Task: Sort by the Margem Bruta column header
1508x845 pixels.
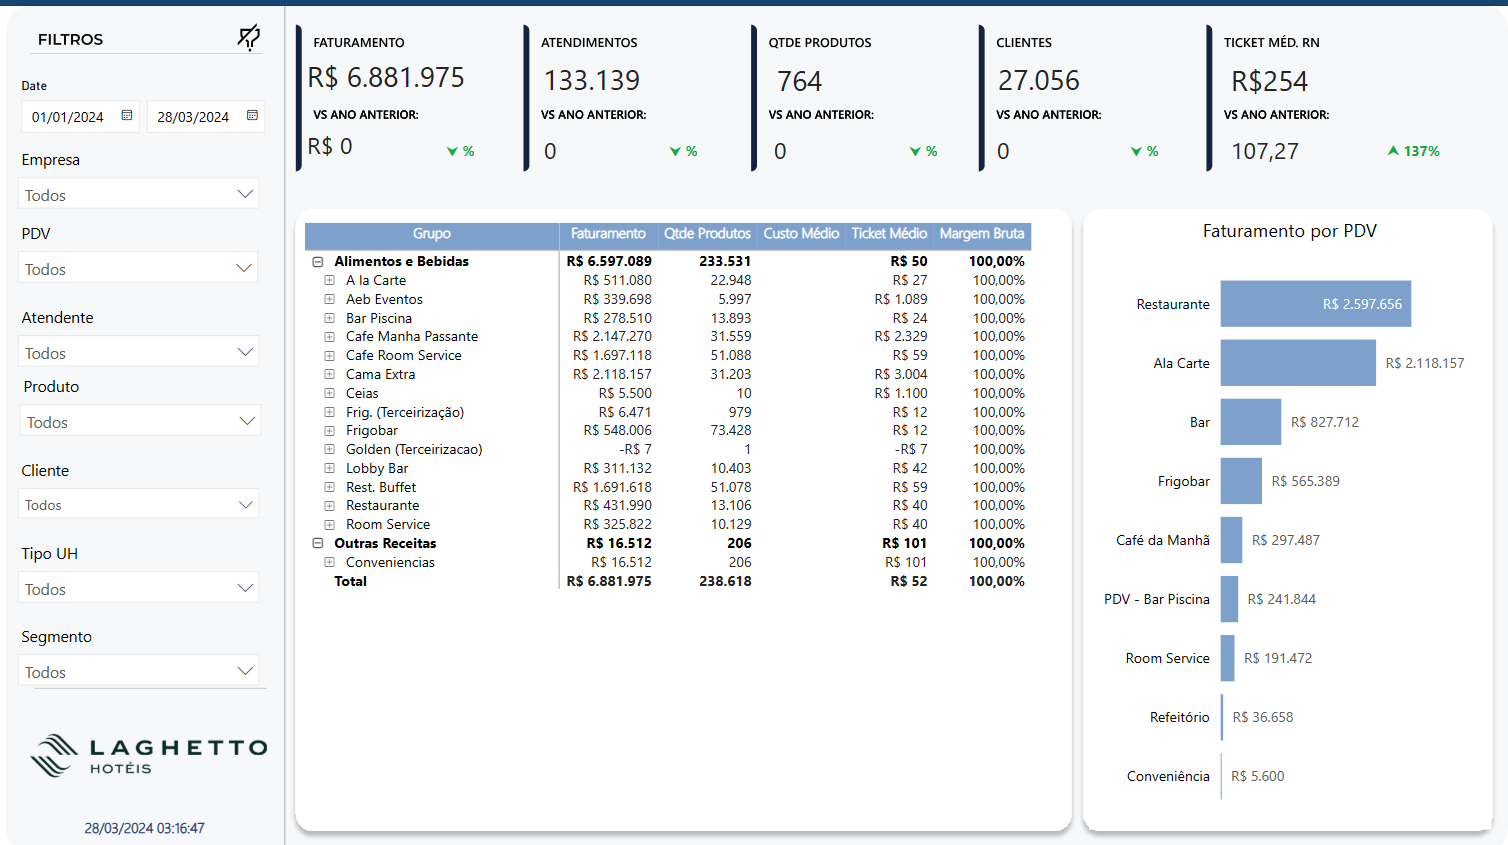Action: click(982, 234)
